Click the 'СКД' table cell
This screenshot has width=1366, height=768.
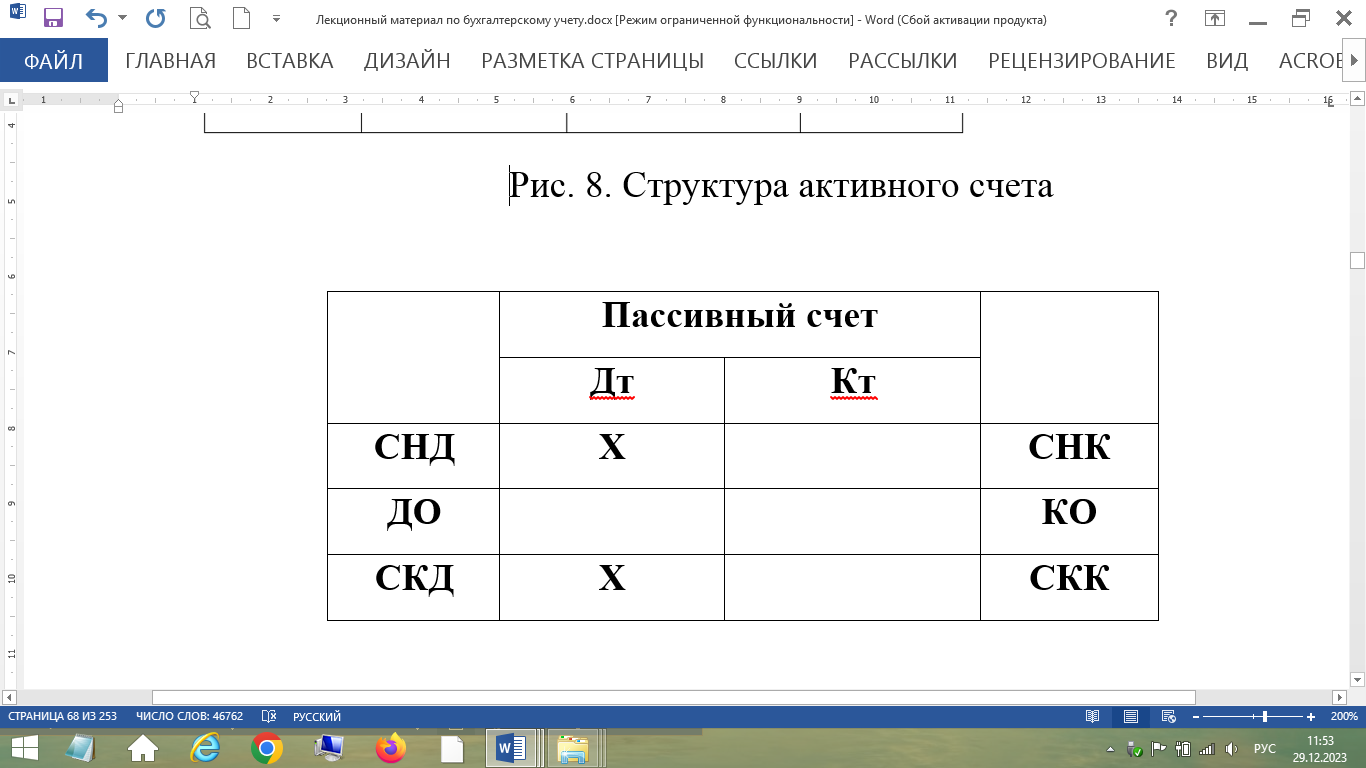[413, 587]
